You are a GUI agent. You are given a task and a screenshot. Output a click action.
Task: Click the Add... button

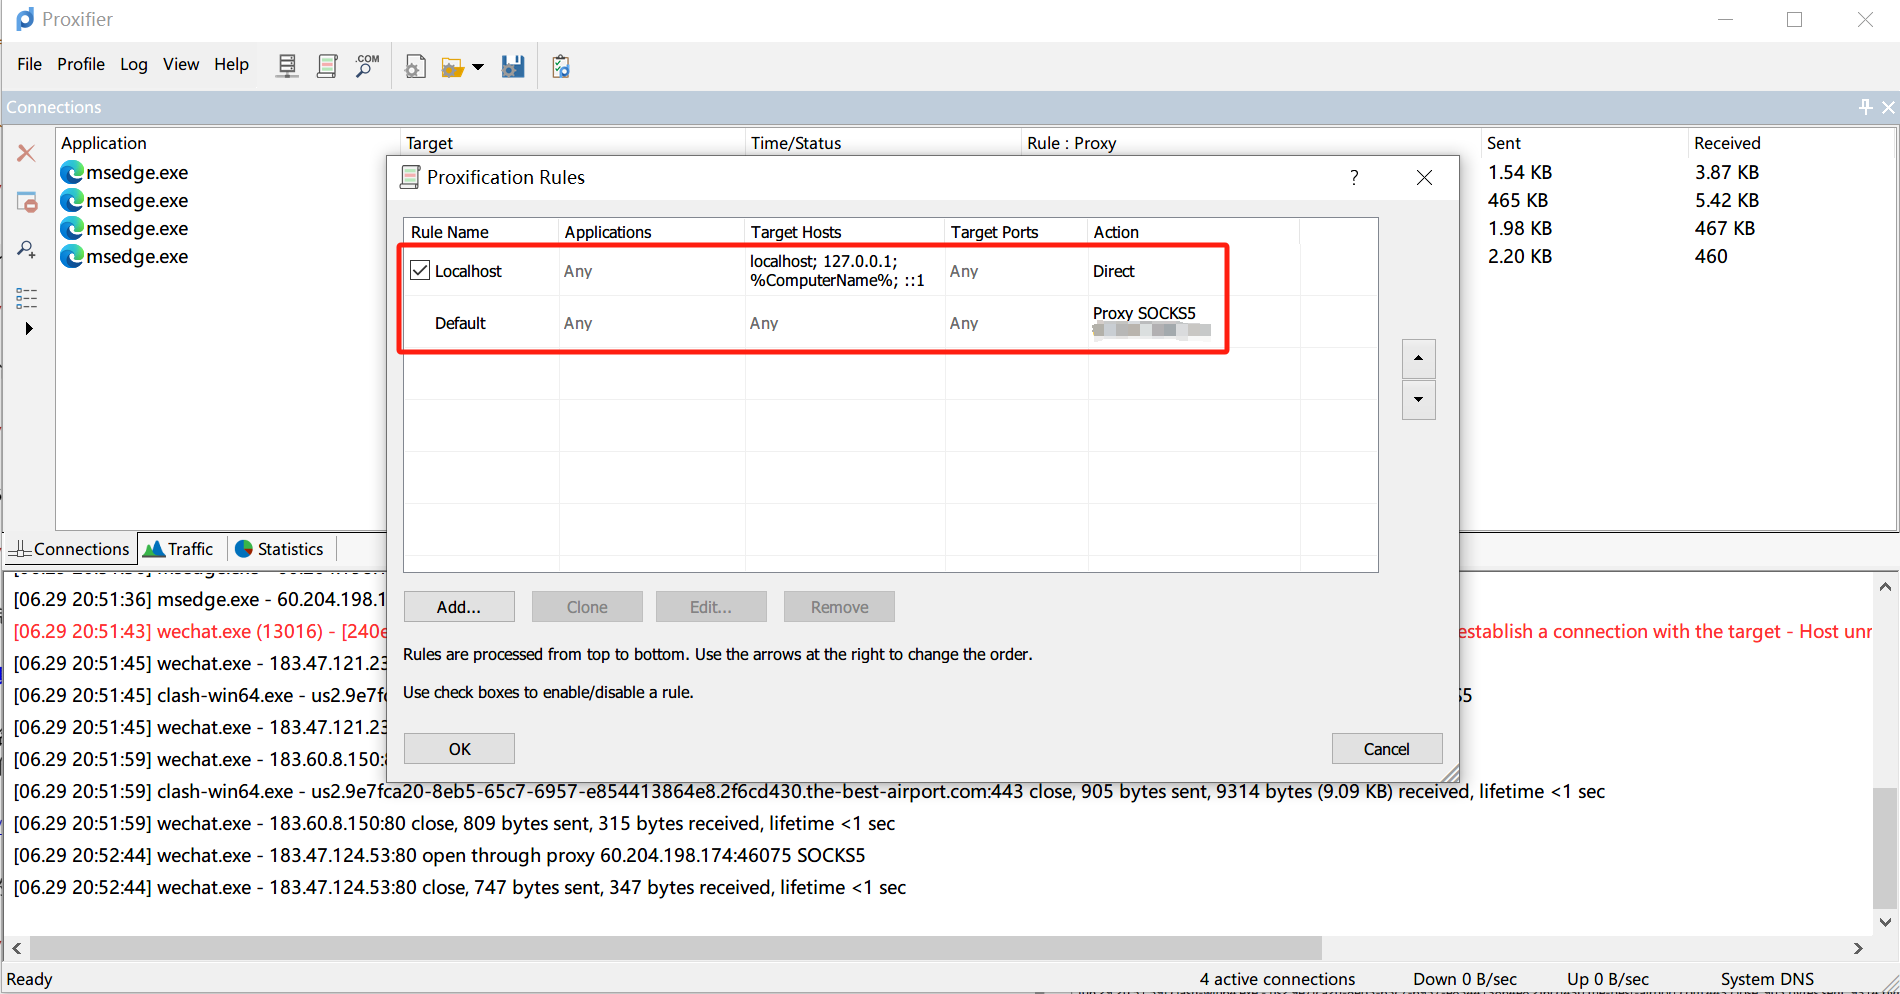[x=459, y=607]
